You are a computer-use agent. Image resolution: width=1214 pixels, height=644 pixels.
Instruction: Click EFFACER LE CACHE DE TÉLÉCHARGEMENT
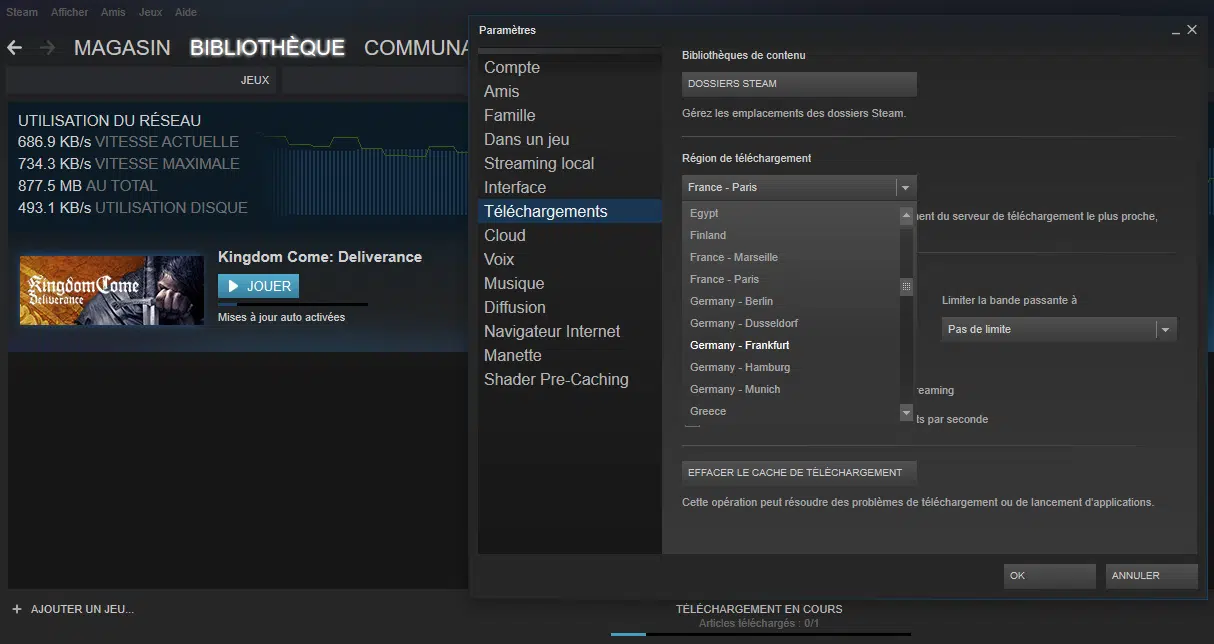pyautogui.click(x=799, y=472)
